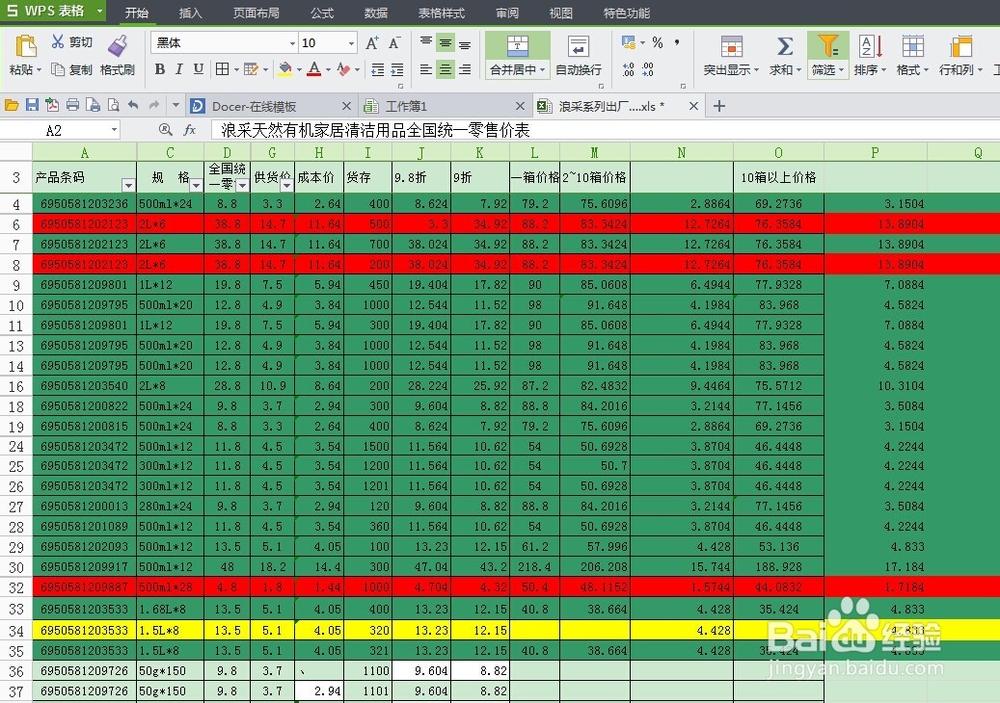Image resolution: width=1000 pixels, height=703 pixels.
Task: Increase the cell indent
Action: 397,70
